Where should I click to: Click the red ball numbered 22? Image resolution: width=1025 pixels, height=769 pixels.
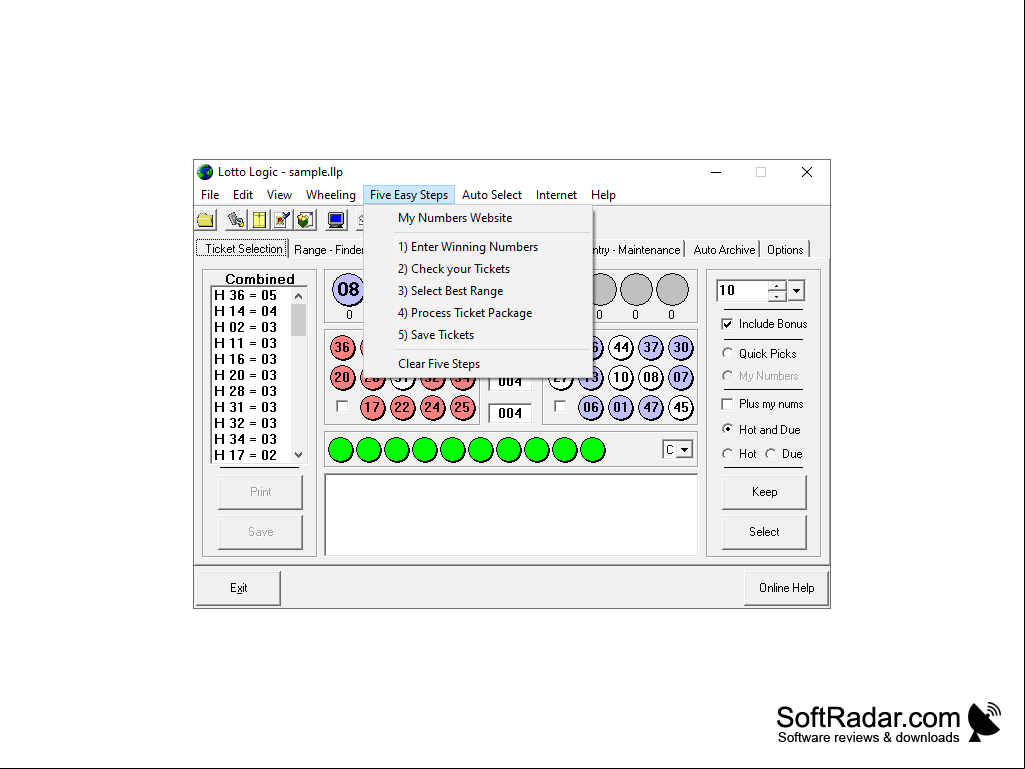[x=402, y=407]
